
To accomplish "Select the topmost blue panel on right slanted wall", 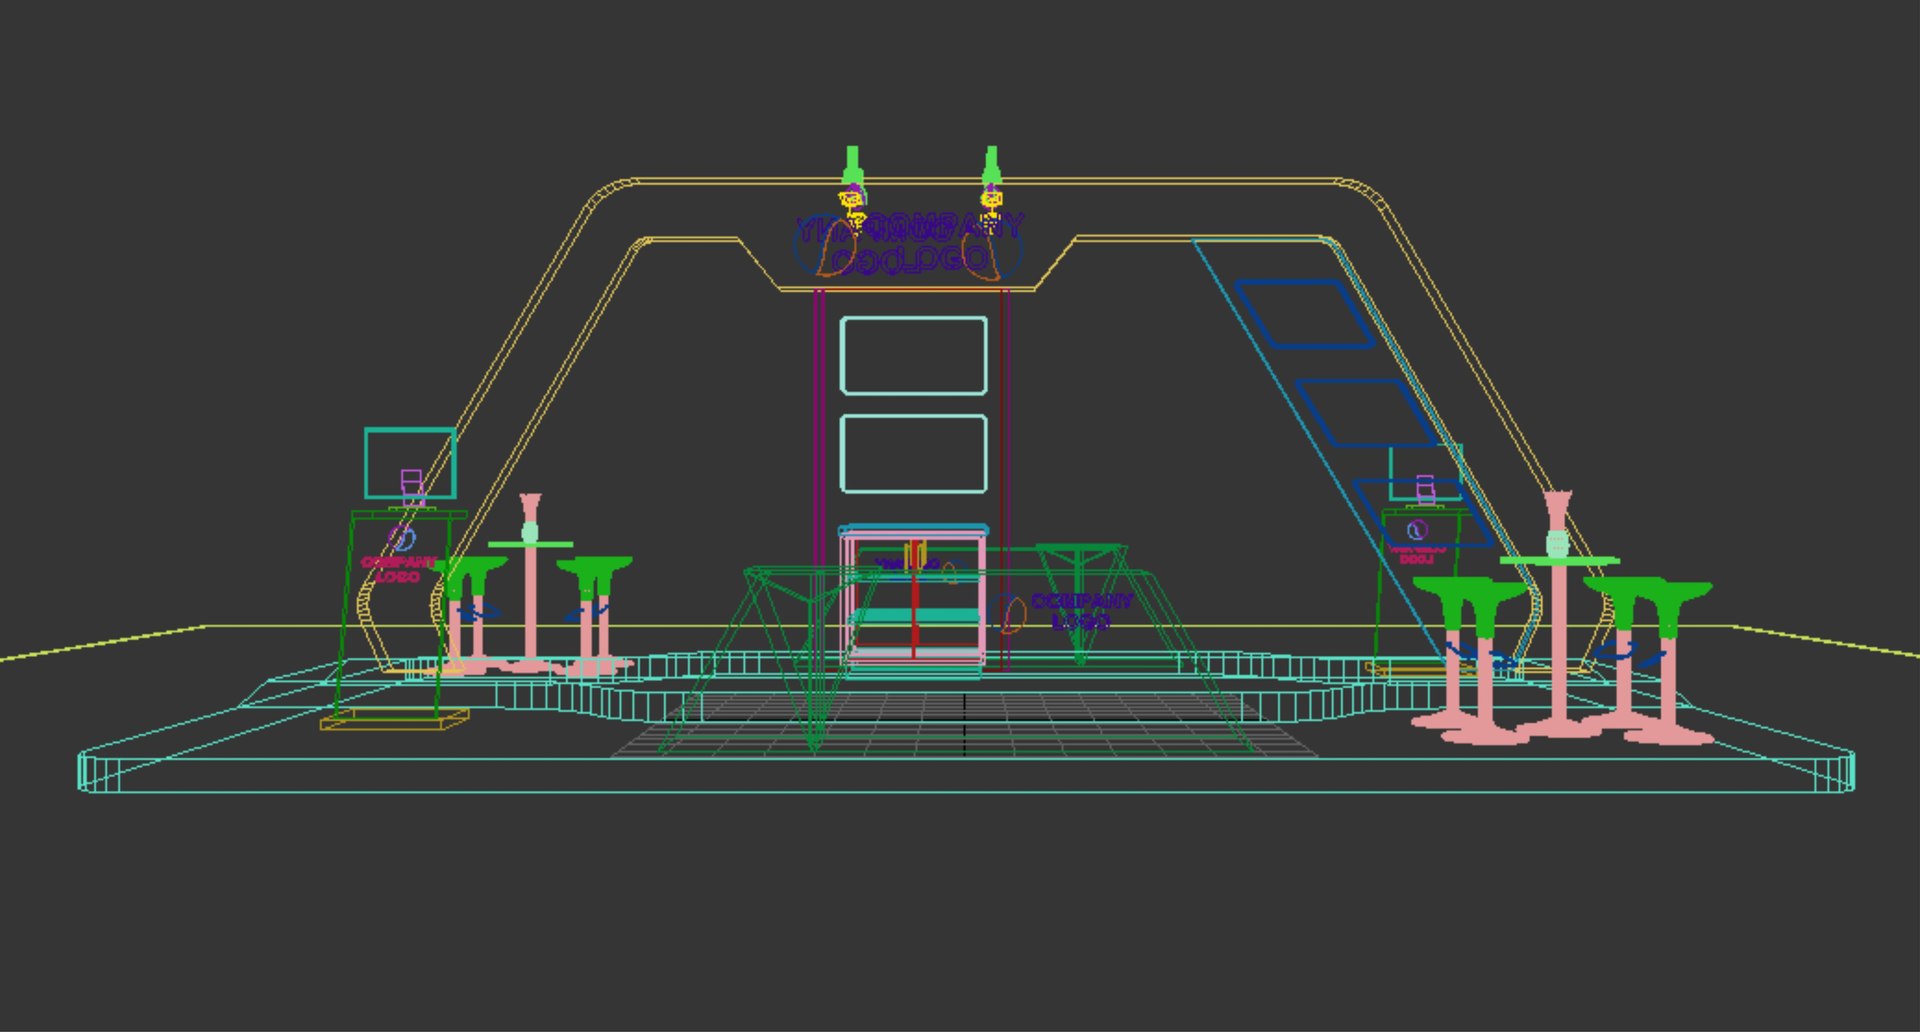I will click(1305, 314).
